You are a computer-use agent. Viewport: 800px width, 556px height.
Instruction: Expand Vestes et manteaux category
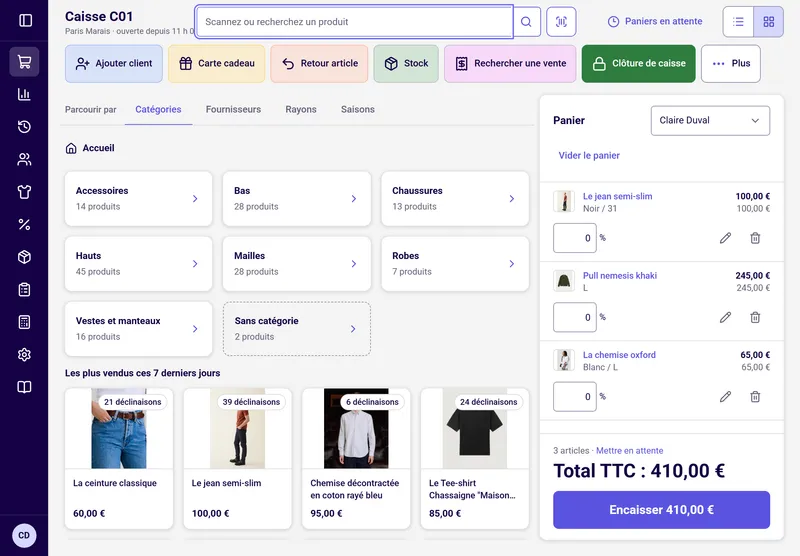[138, 329]
